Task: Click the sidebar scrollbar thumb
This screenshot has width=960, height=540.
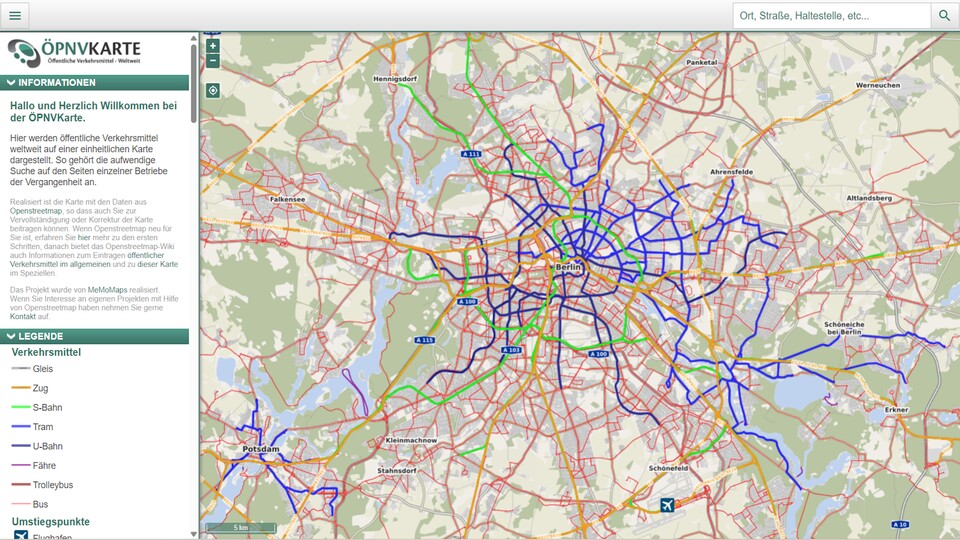Action: (x=194, y=83)
